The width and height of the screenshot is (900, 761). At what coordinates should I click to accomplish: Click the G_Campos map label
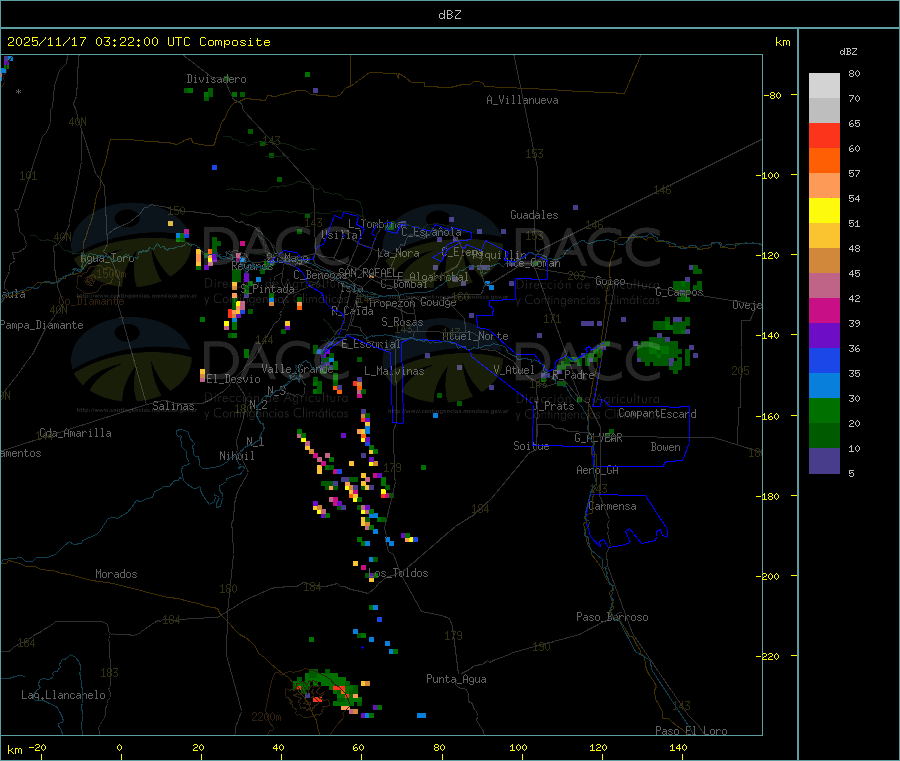click(x=679, y=292)
